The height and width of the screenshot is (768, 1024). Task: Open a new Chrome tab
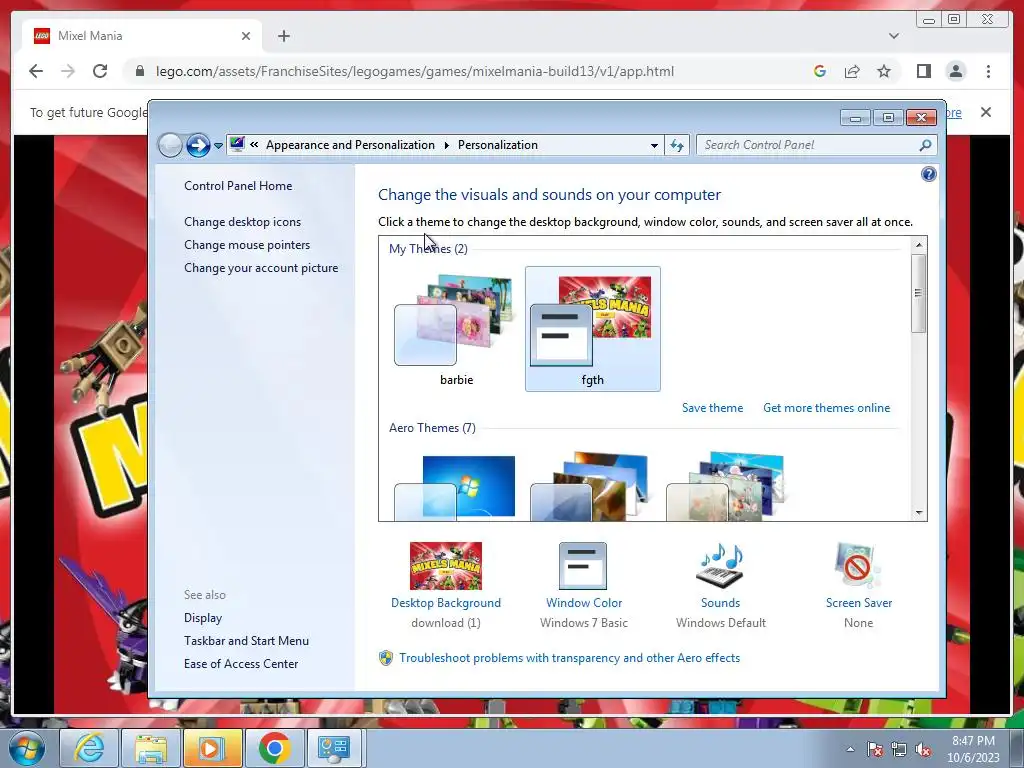tap(283, 36)
